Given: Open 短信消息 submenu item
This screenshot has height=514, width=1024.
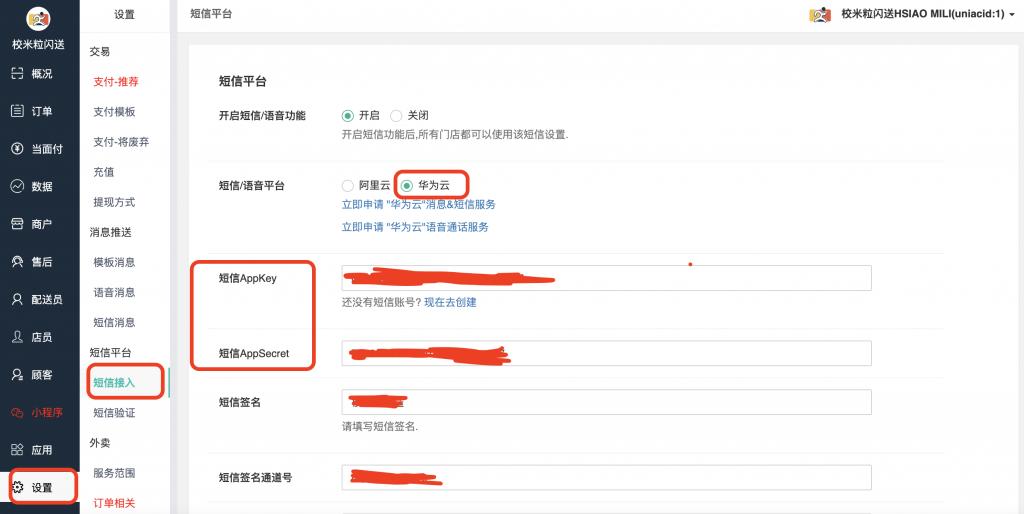Looking at the screenshot, I should (x=114, y=322).
